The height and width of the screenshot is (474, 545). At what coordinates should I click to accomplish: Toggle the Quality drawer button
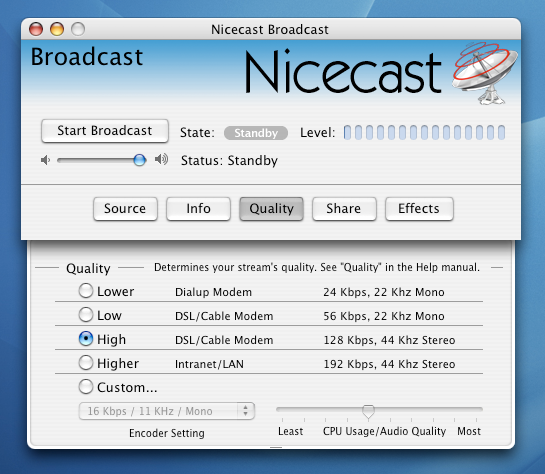(x=271, y=209)
